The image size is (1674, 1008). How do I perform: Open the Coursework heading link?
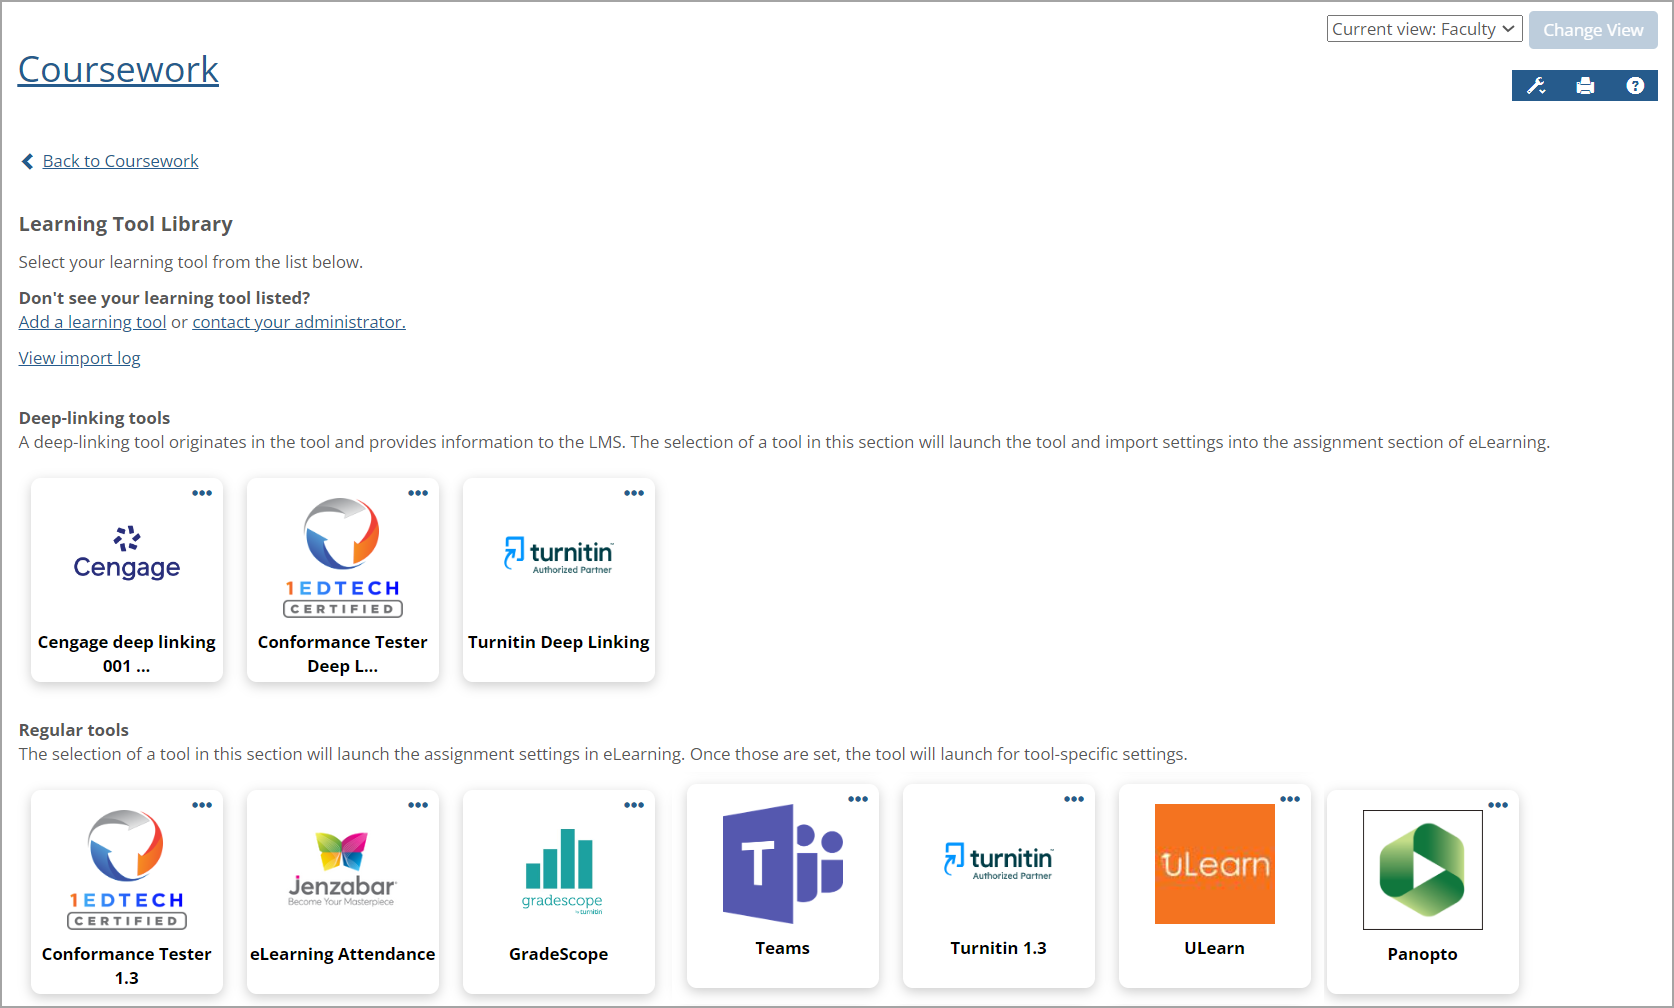118,69
